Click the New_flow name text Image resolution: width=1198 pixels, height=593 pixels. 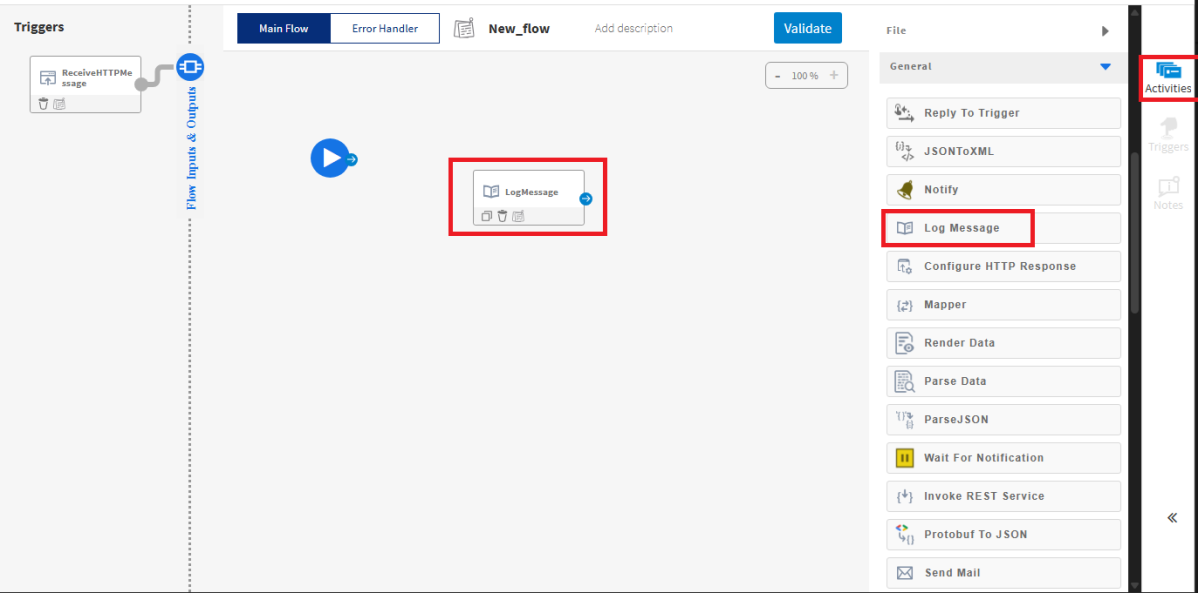519,28
